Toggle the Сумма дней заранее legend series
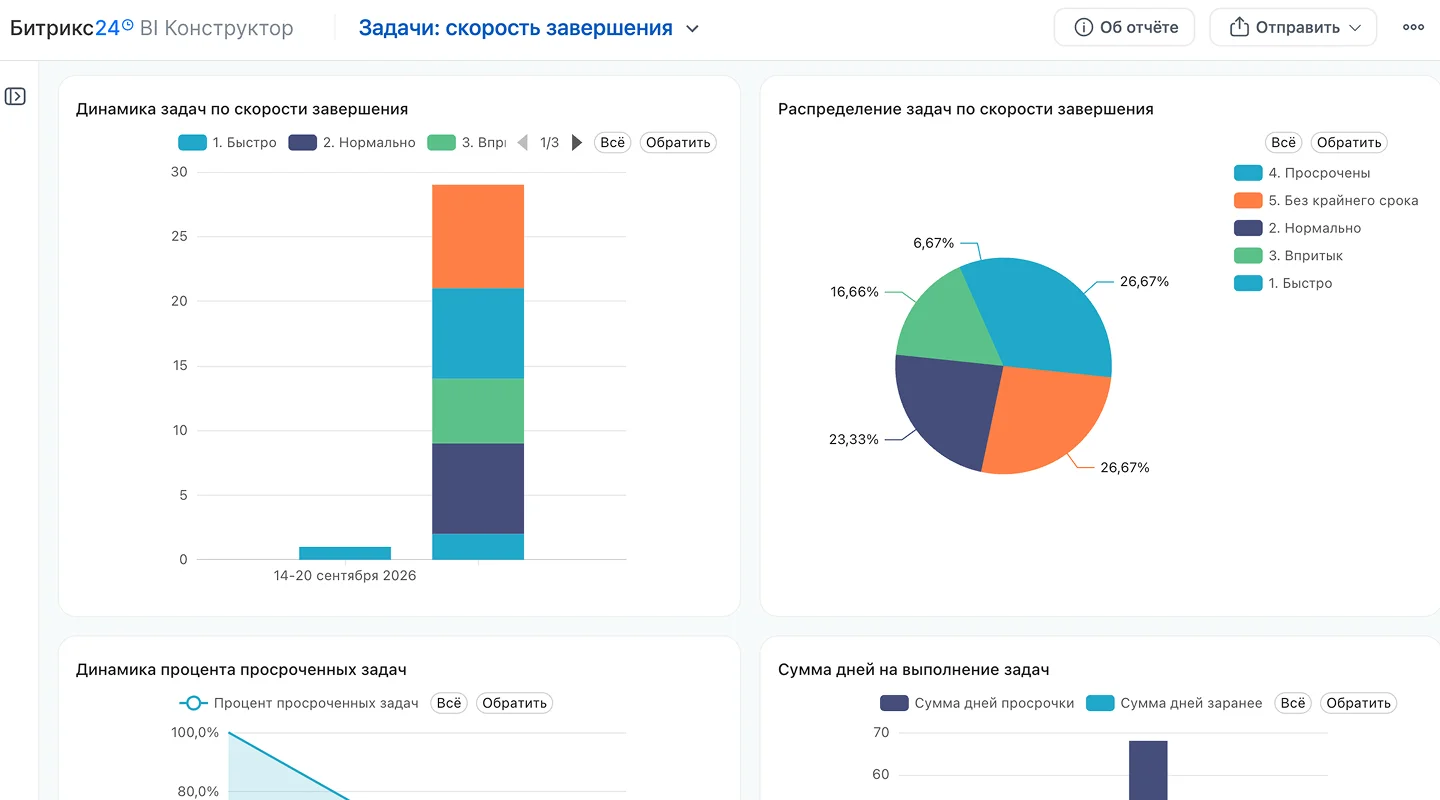 pos(1174,703)
